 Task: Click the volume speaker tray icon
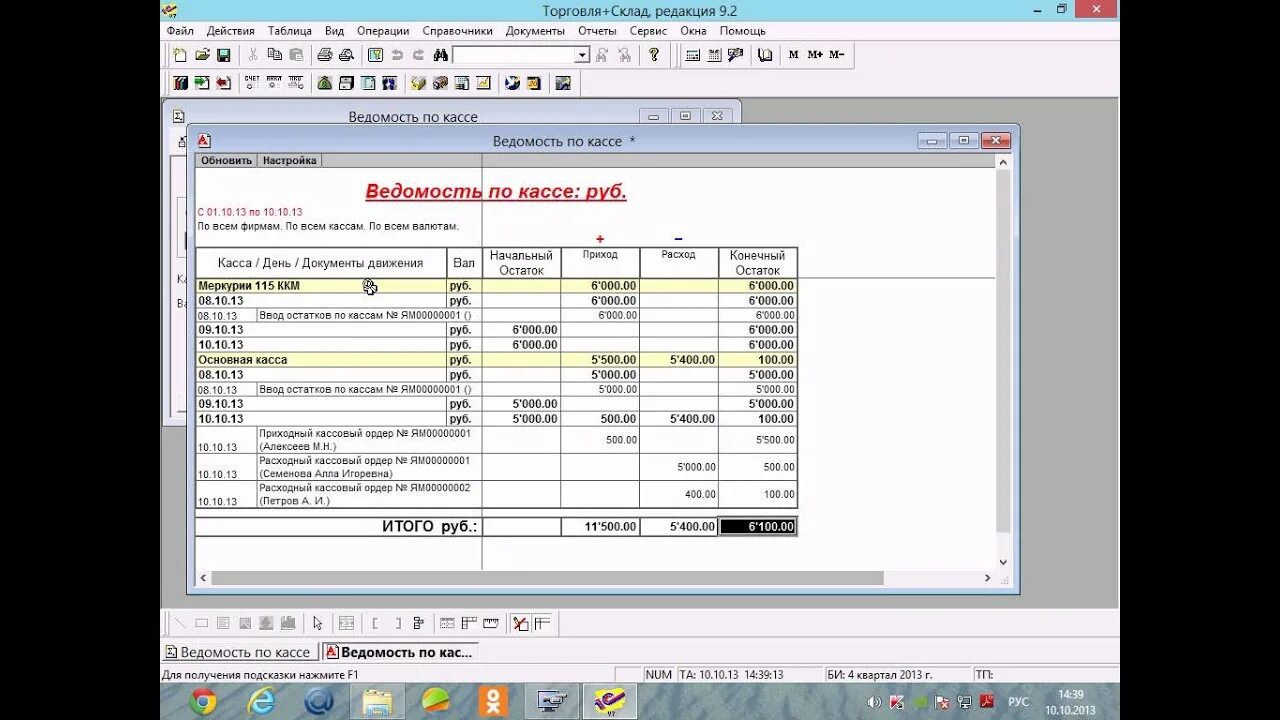pos(874,701)
